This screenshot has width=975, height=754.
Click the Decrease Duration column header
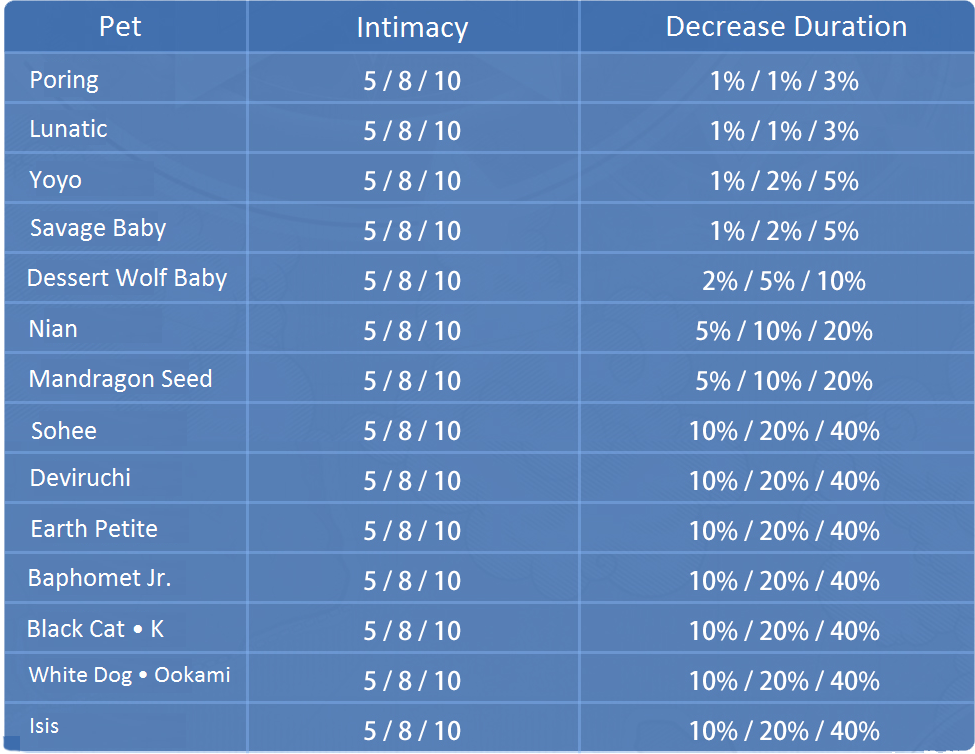pyautogui.click(x=786, y=27)
